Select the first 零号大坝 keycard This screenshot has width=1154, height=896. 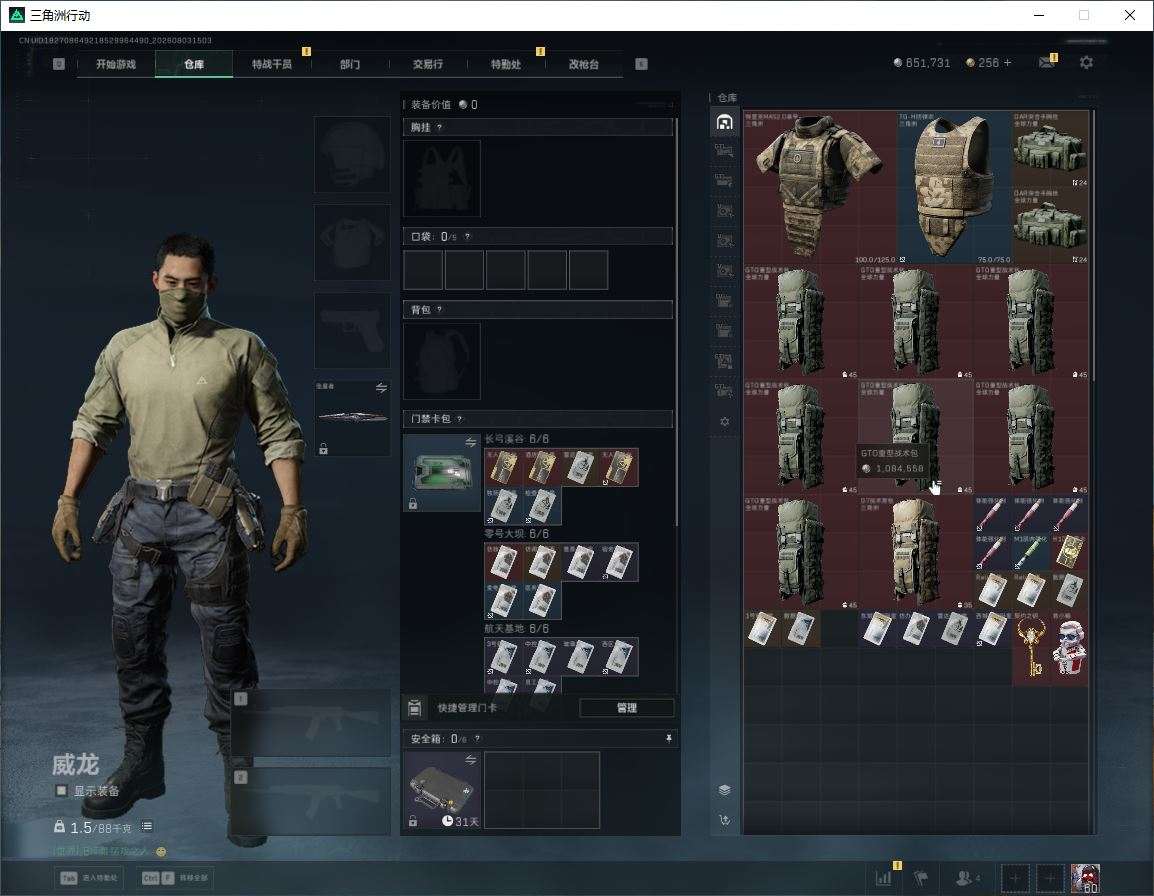point(503,562)
